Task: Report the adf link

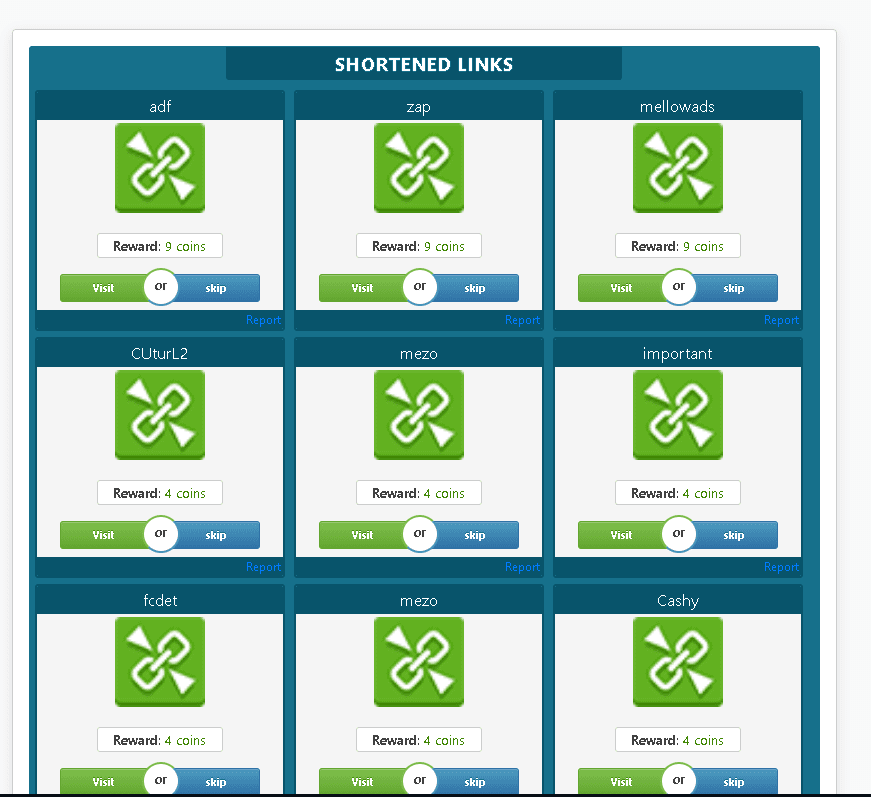Action: 263,320
